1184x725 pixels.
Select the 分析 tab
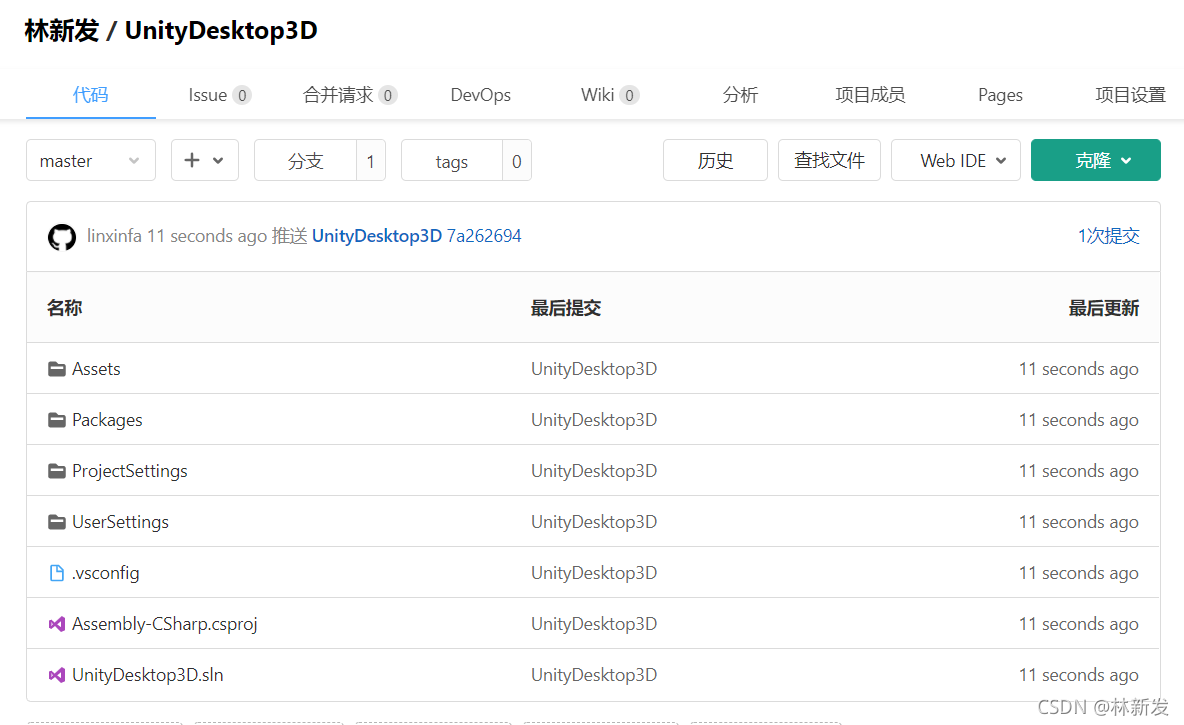[740, 95]
